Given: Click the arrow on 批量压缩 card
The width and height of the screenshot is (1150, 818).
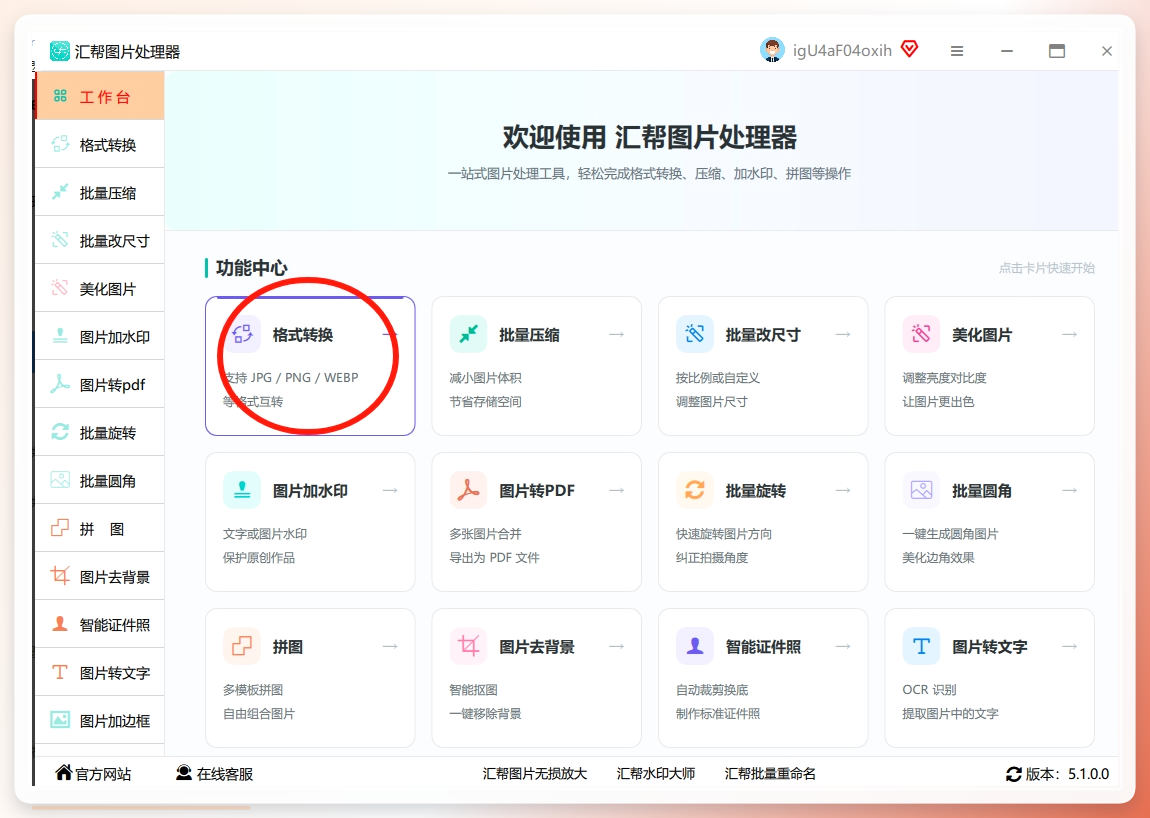Looking at the screenshot, I should coord(617,335).
